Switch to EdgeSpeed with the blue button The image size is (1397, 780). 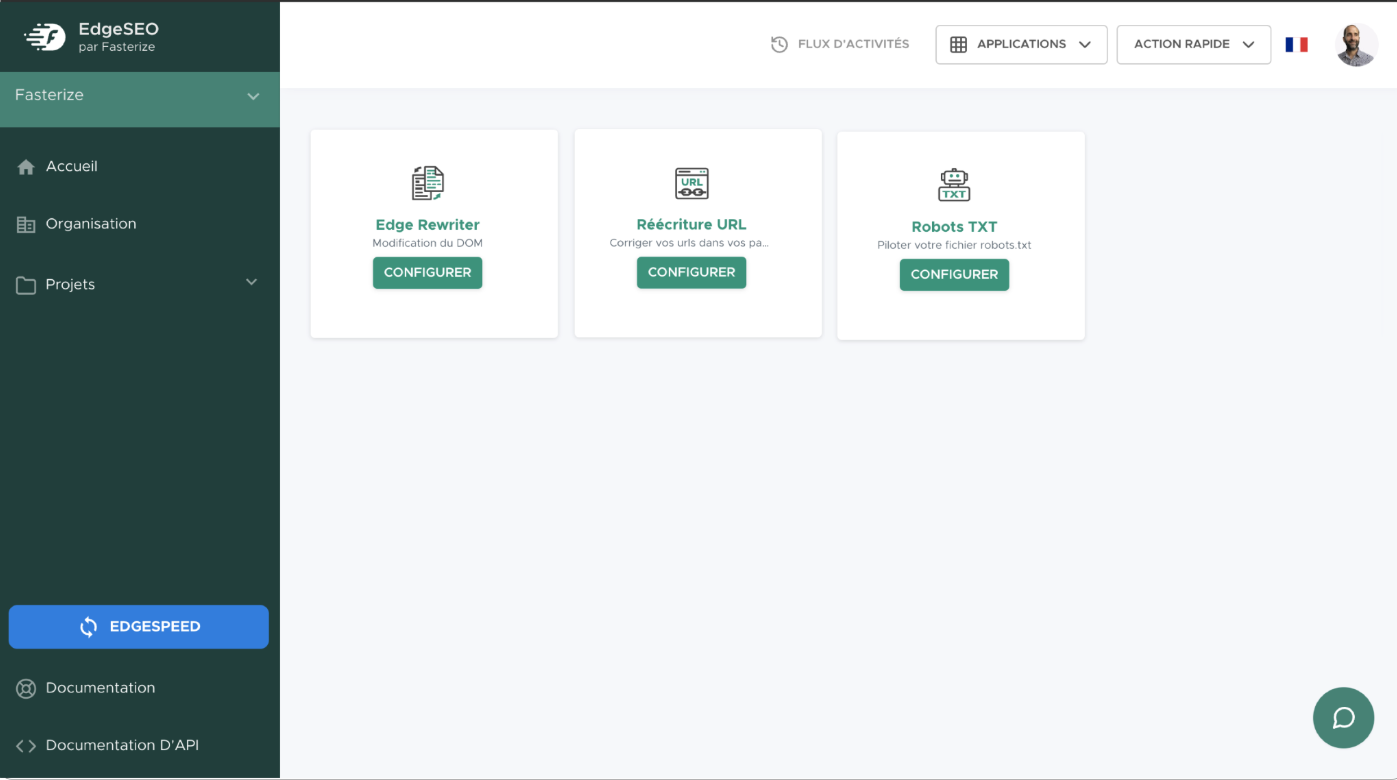click(x=139, y=627)
